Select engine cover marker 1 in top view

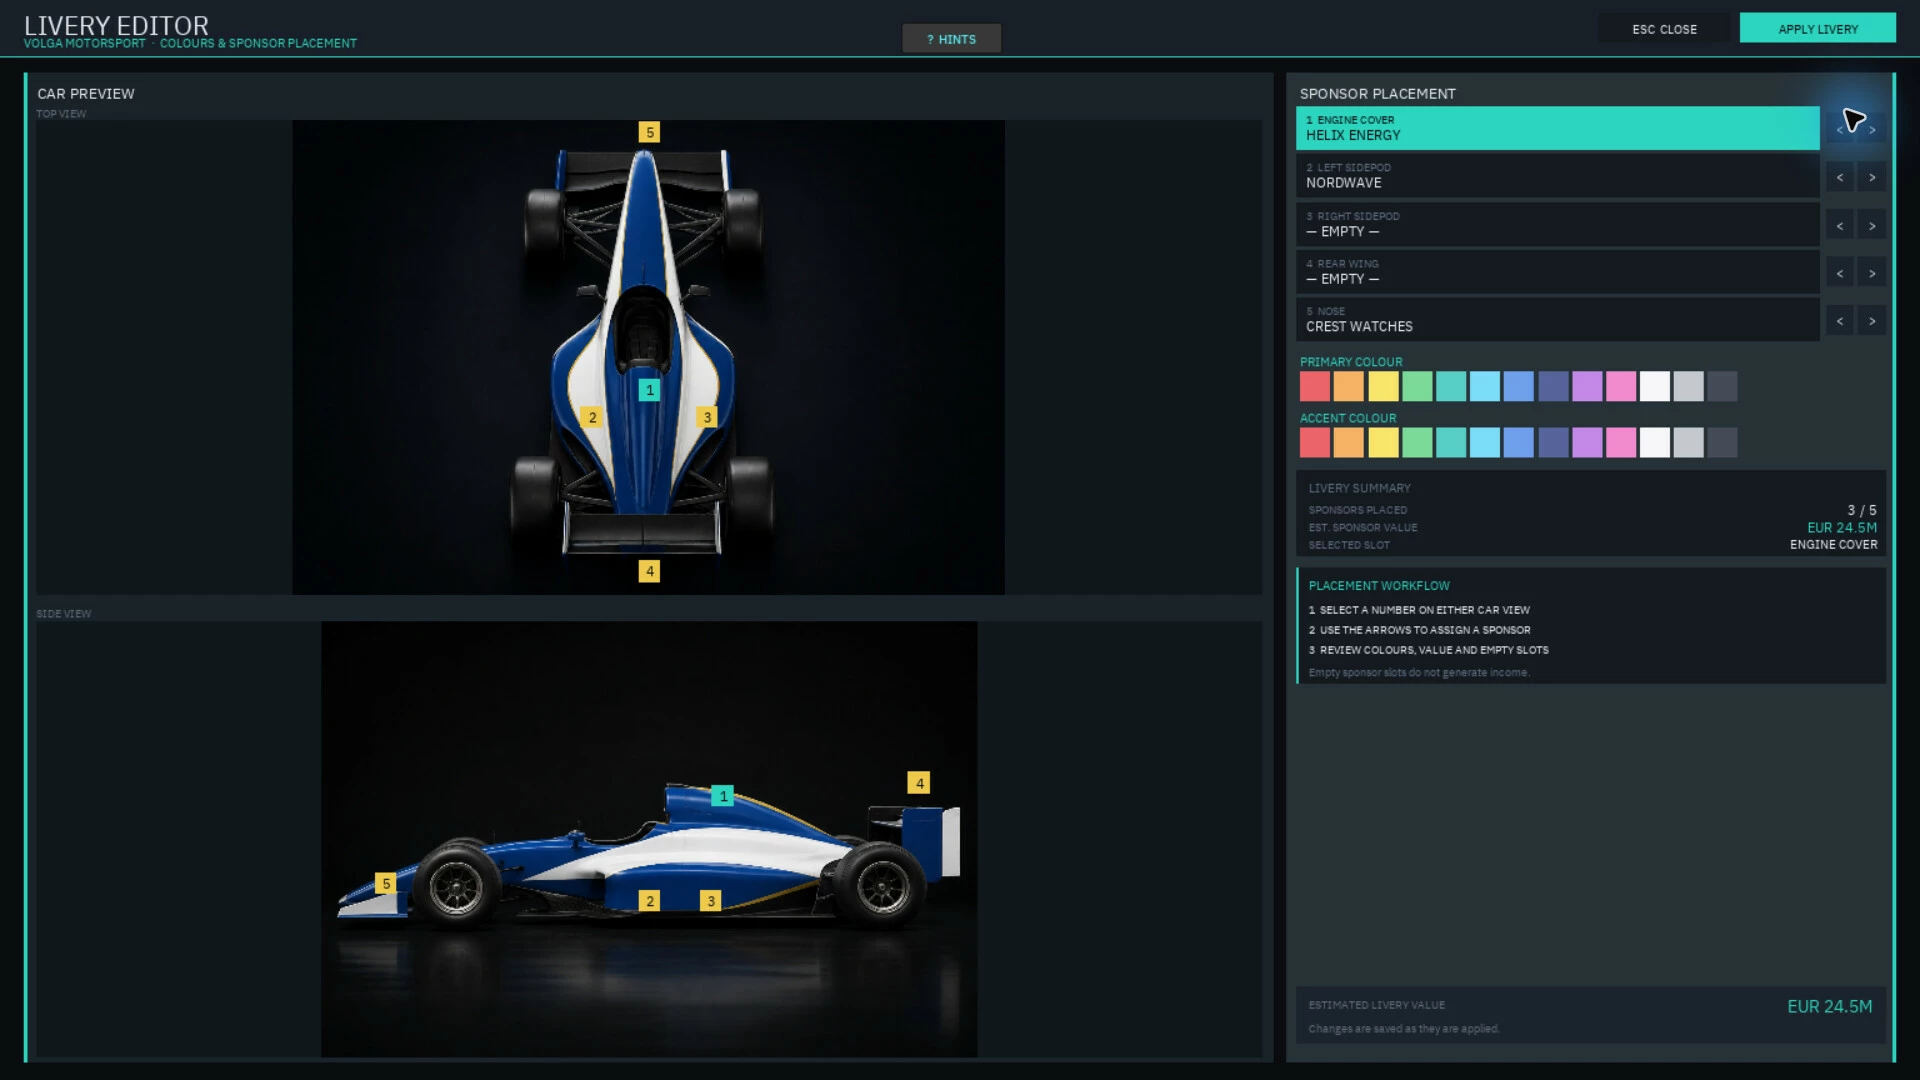(649, 390)
